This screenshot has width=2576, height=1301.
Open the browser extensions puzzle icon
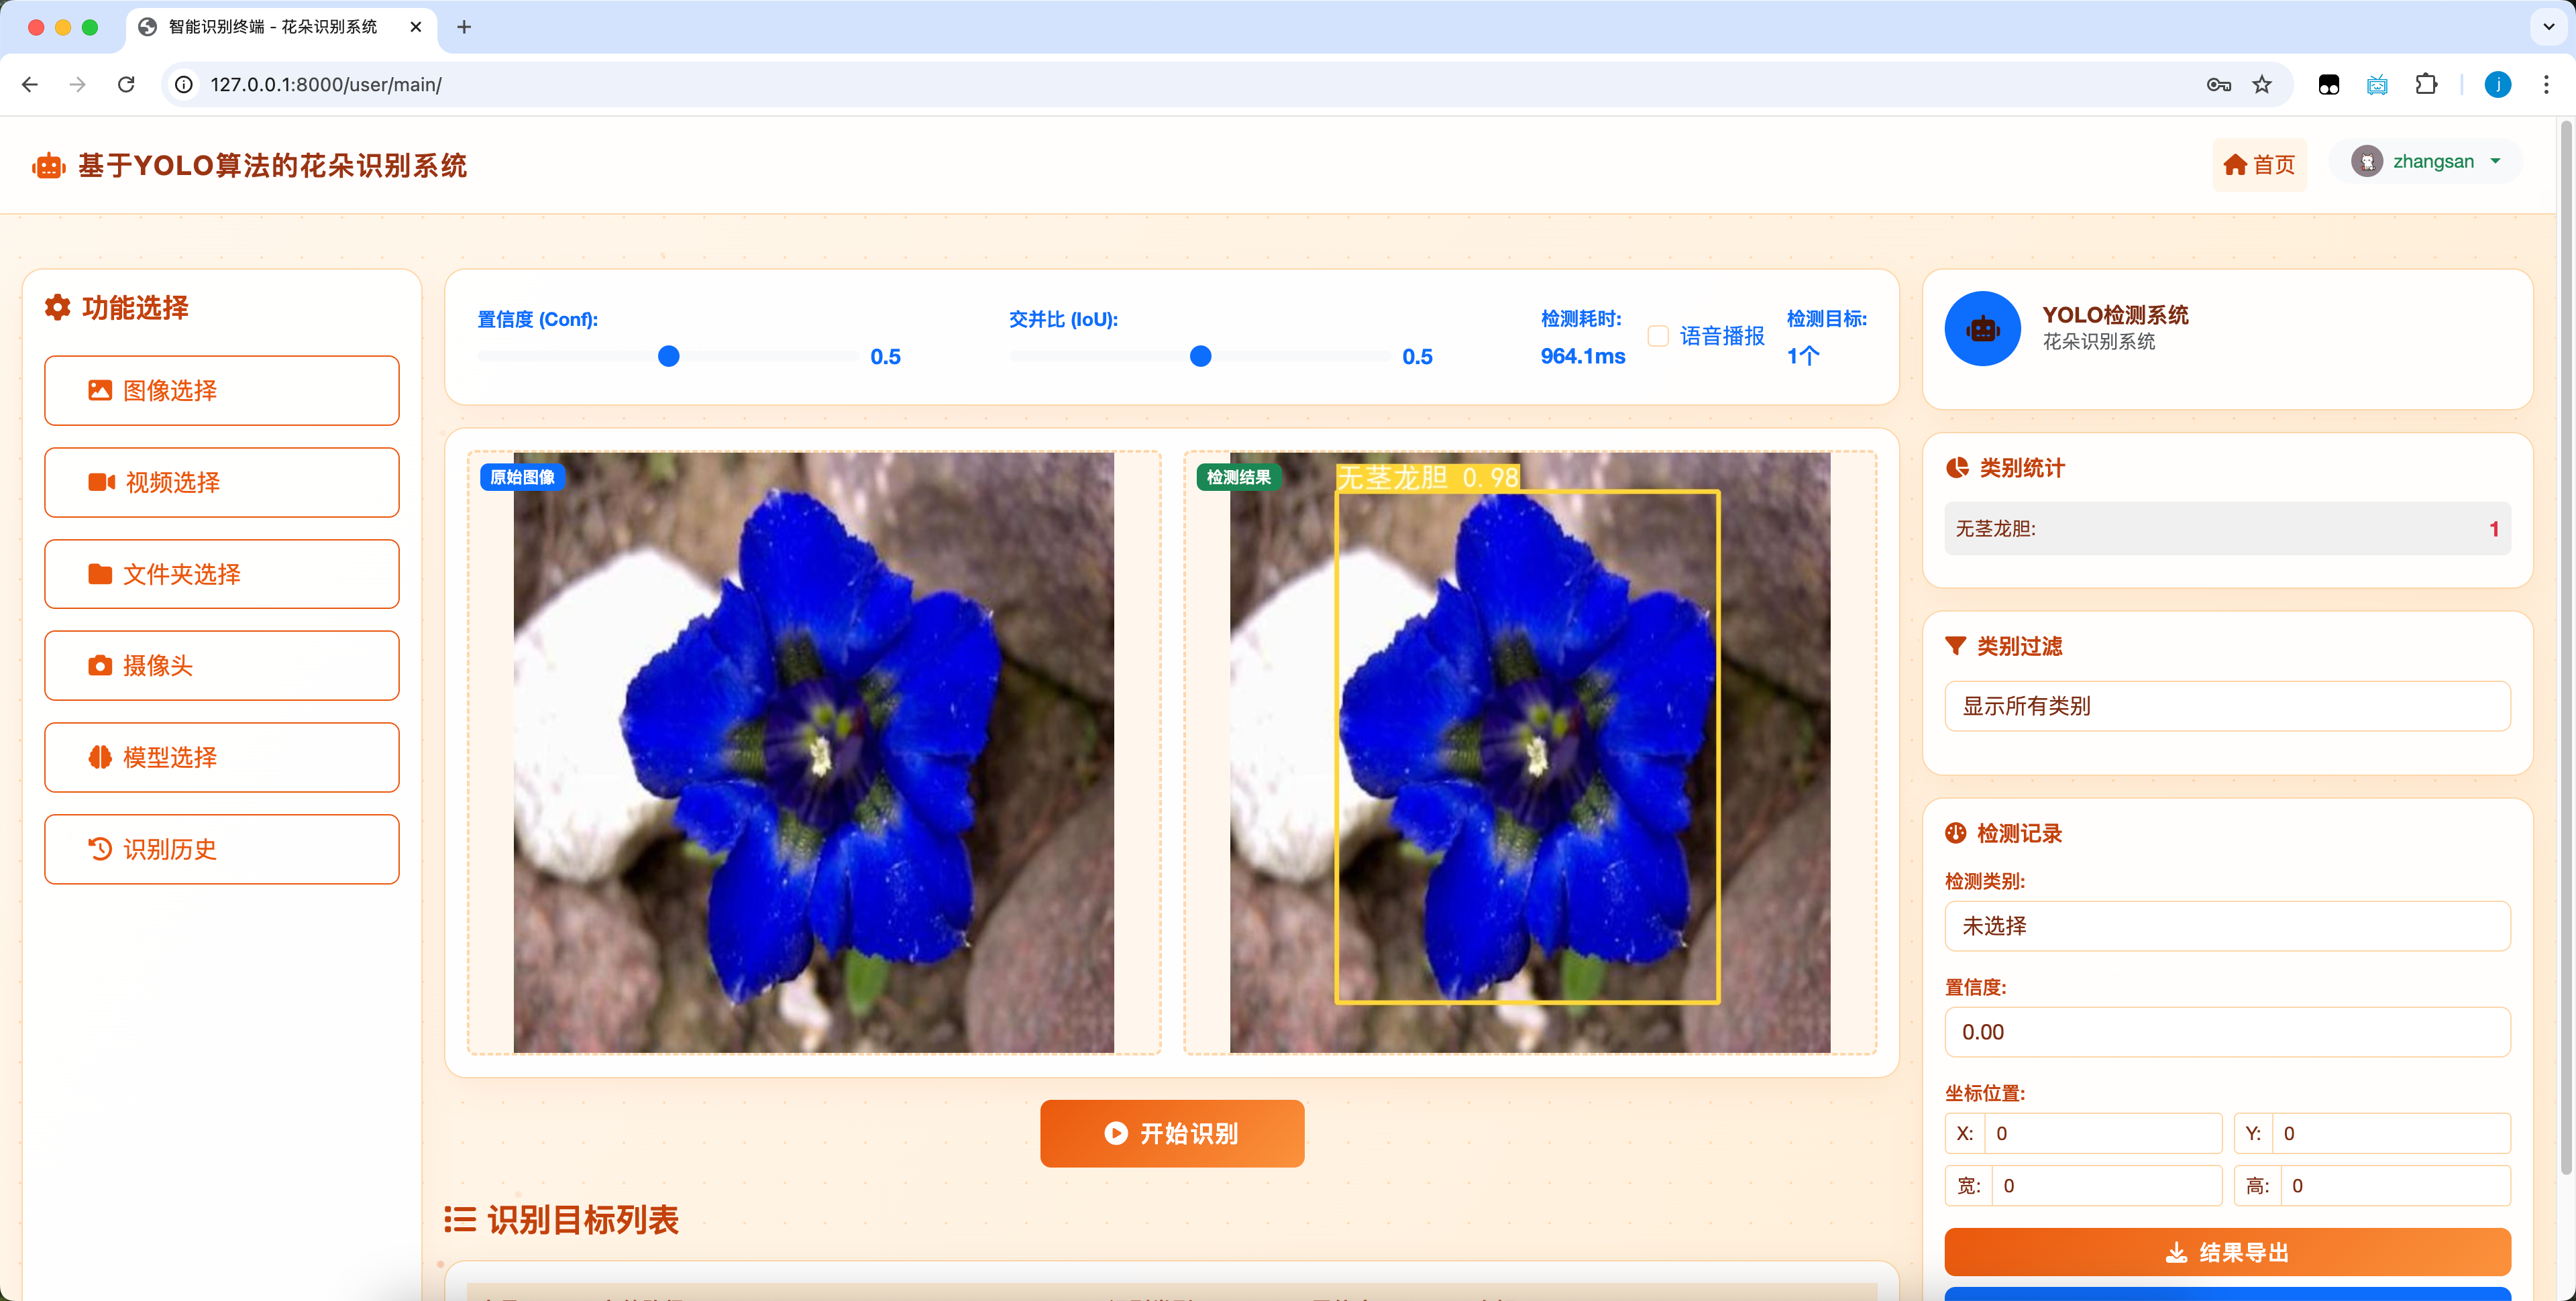click(2426, 85)
